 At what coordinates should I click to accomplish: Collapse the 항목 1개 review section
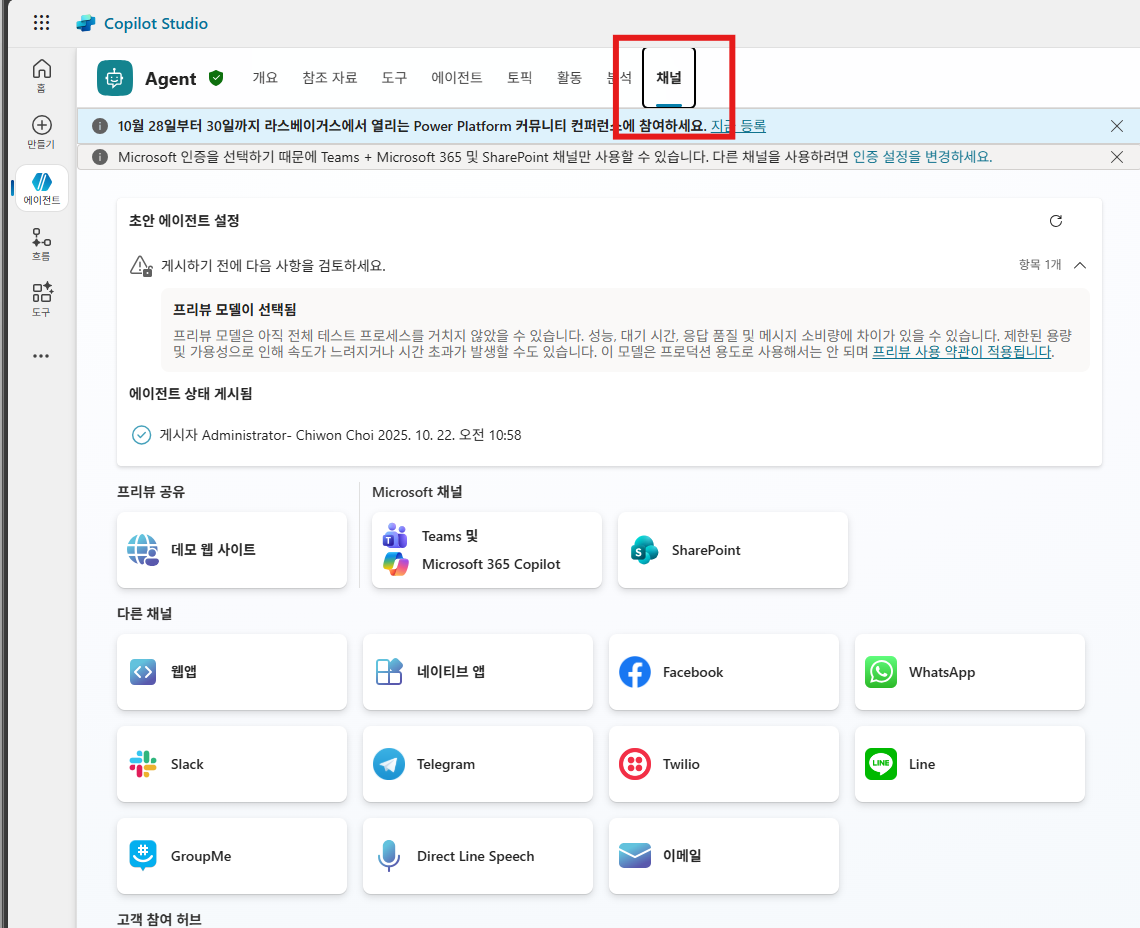click(1080, 265)
